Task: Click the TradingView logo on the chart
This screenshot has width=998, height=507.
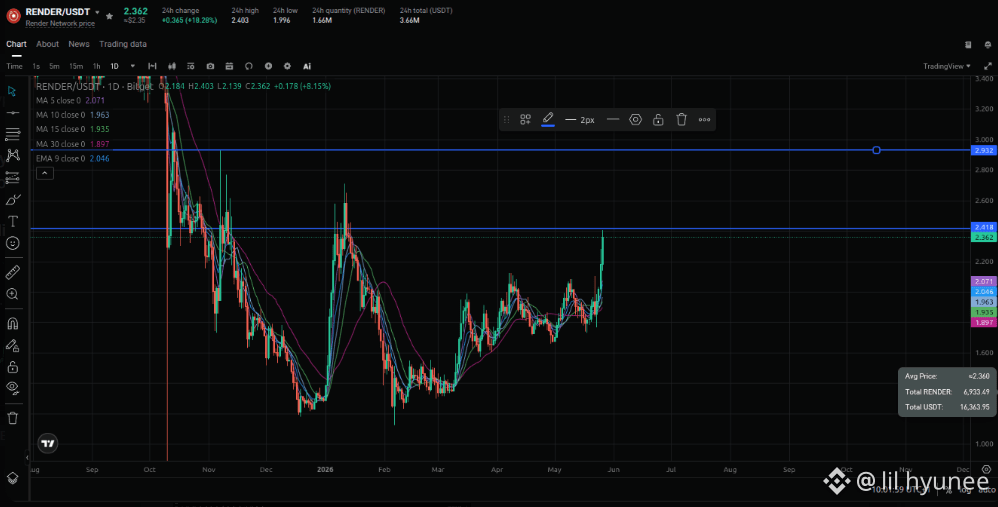Action: (48, 443)
